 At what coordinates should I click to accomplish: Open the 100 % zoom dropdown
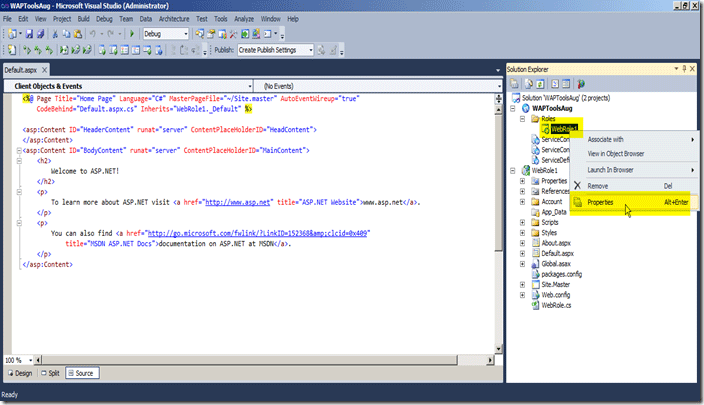(x=31, y=360)
